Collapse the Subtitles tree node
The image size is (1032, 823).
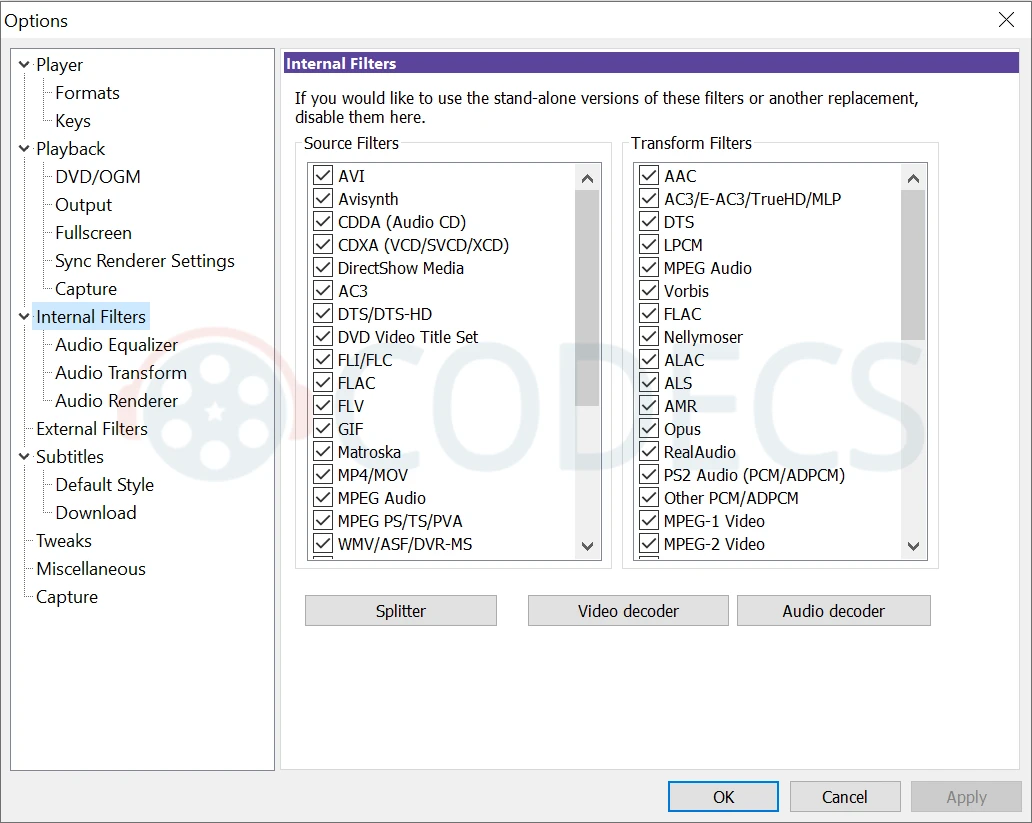24,457
